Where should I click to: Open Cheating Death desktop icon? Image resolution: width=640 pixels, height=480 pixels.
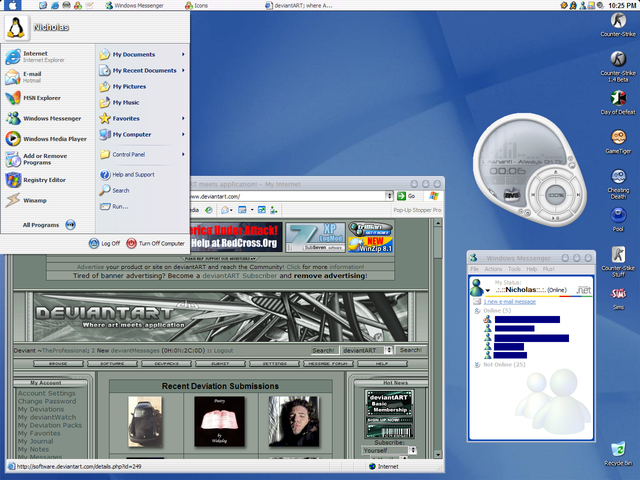pyautogui.click(x=618, y=184)
